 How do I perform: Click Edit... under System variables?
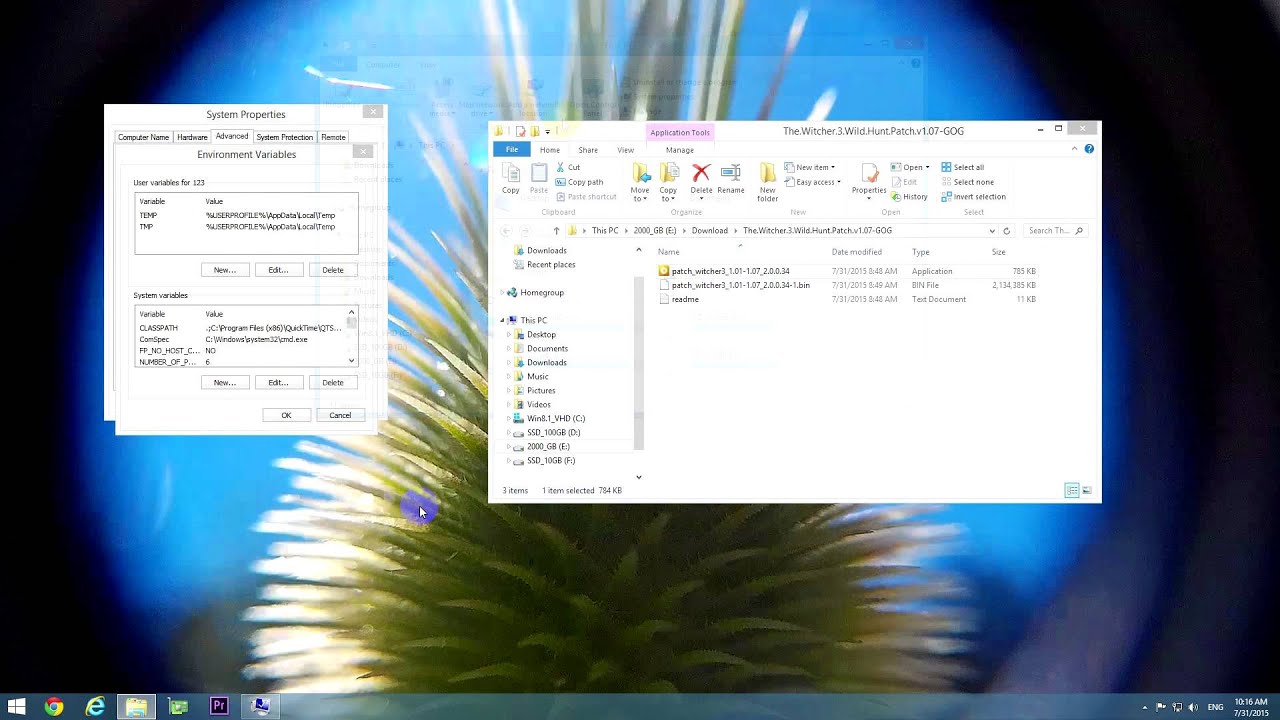click(278, 383)
